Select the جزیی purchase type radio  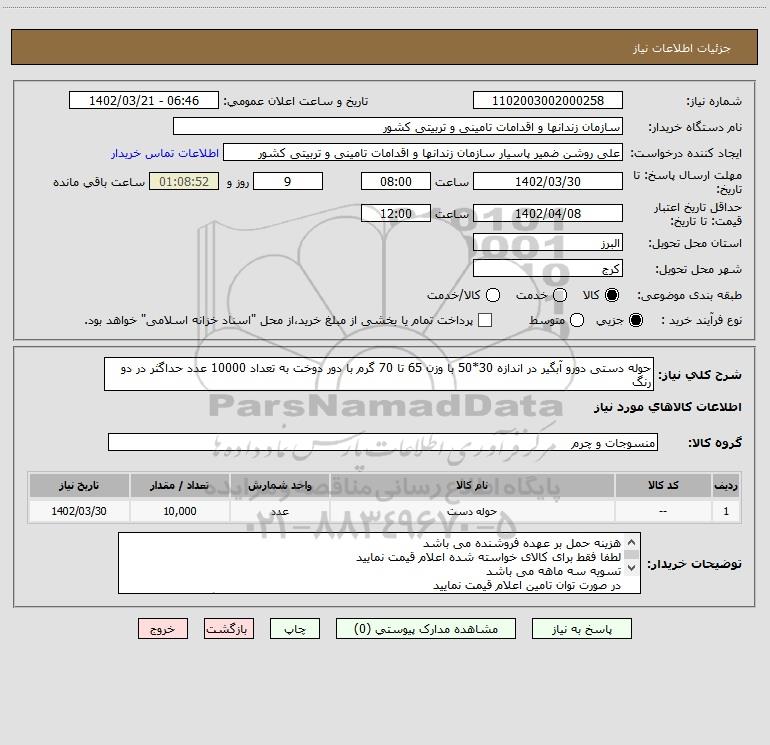tap(636, 320)
